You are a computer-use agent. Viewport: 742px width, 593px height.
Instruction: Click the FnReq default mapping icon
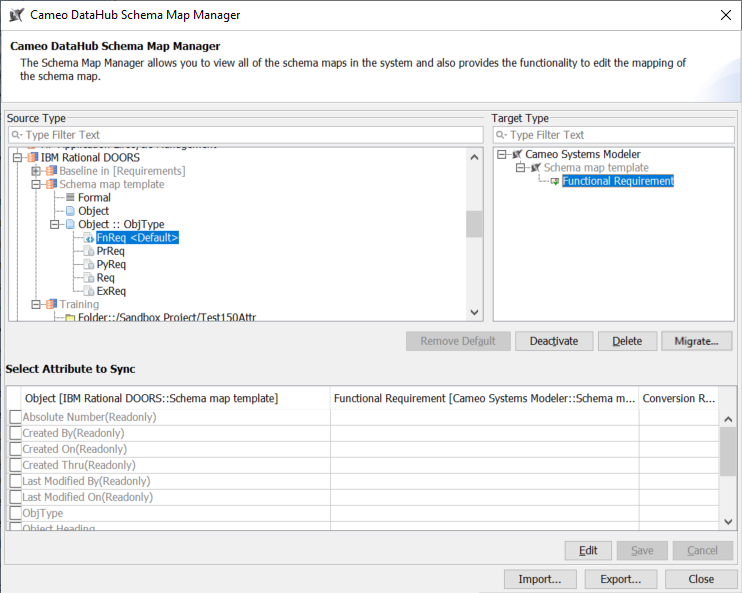pyautogui.click(x=89, y=238)
